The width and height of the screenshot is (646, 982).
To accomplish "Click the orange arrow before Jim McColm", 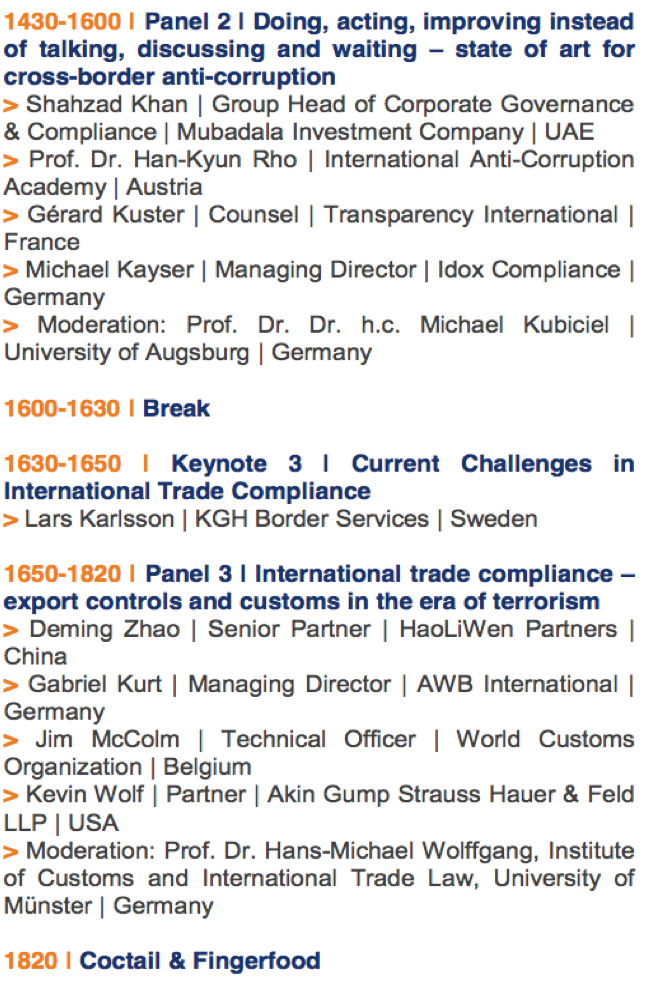I will pos(11,741).
